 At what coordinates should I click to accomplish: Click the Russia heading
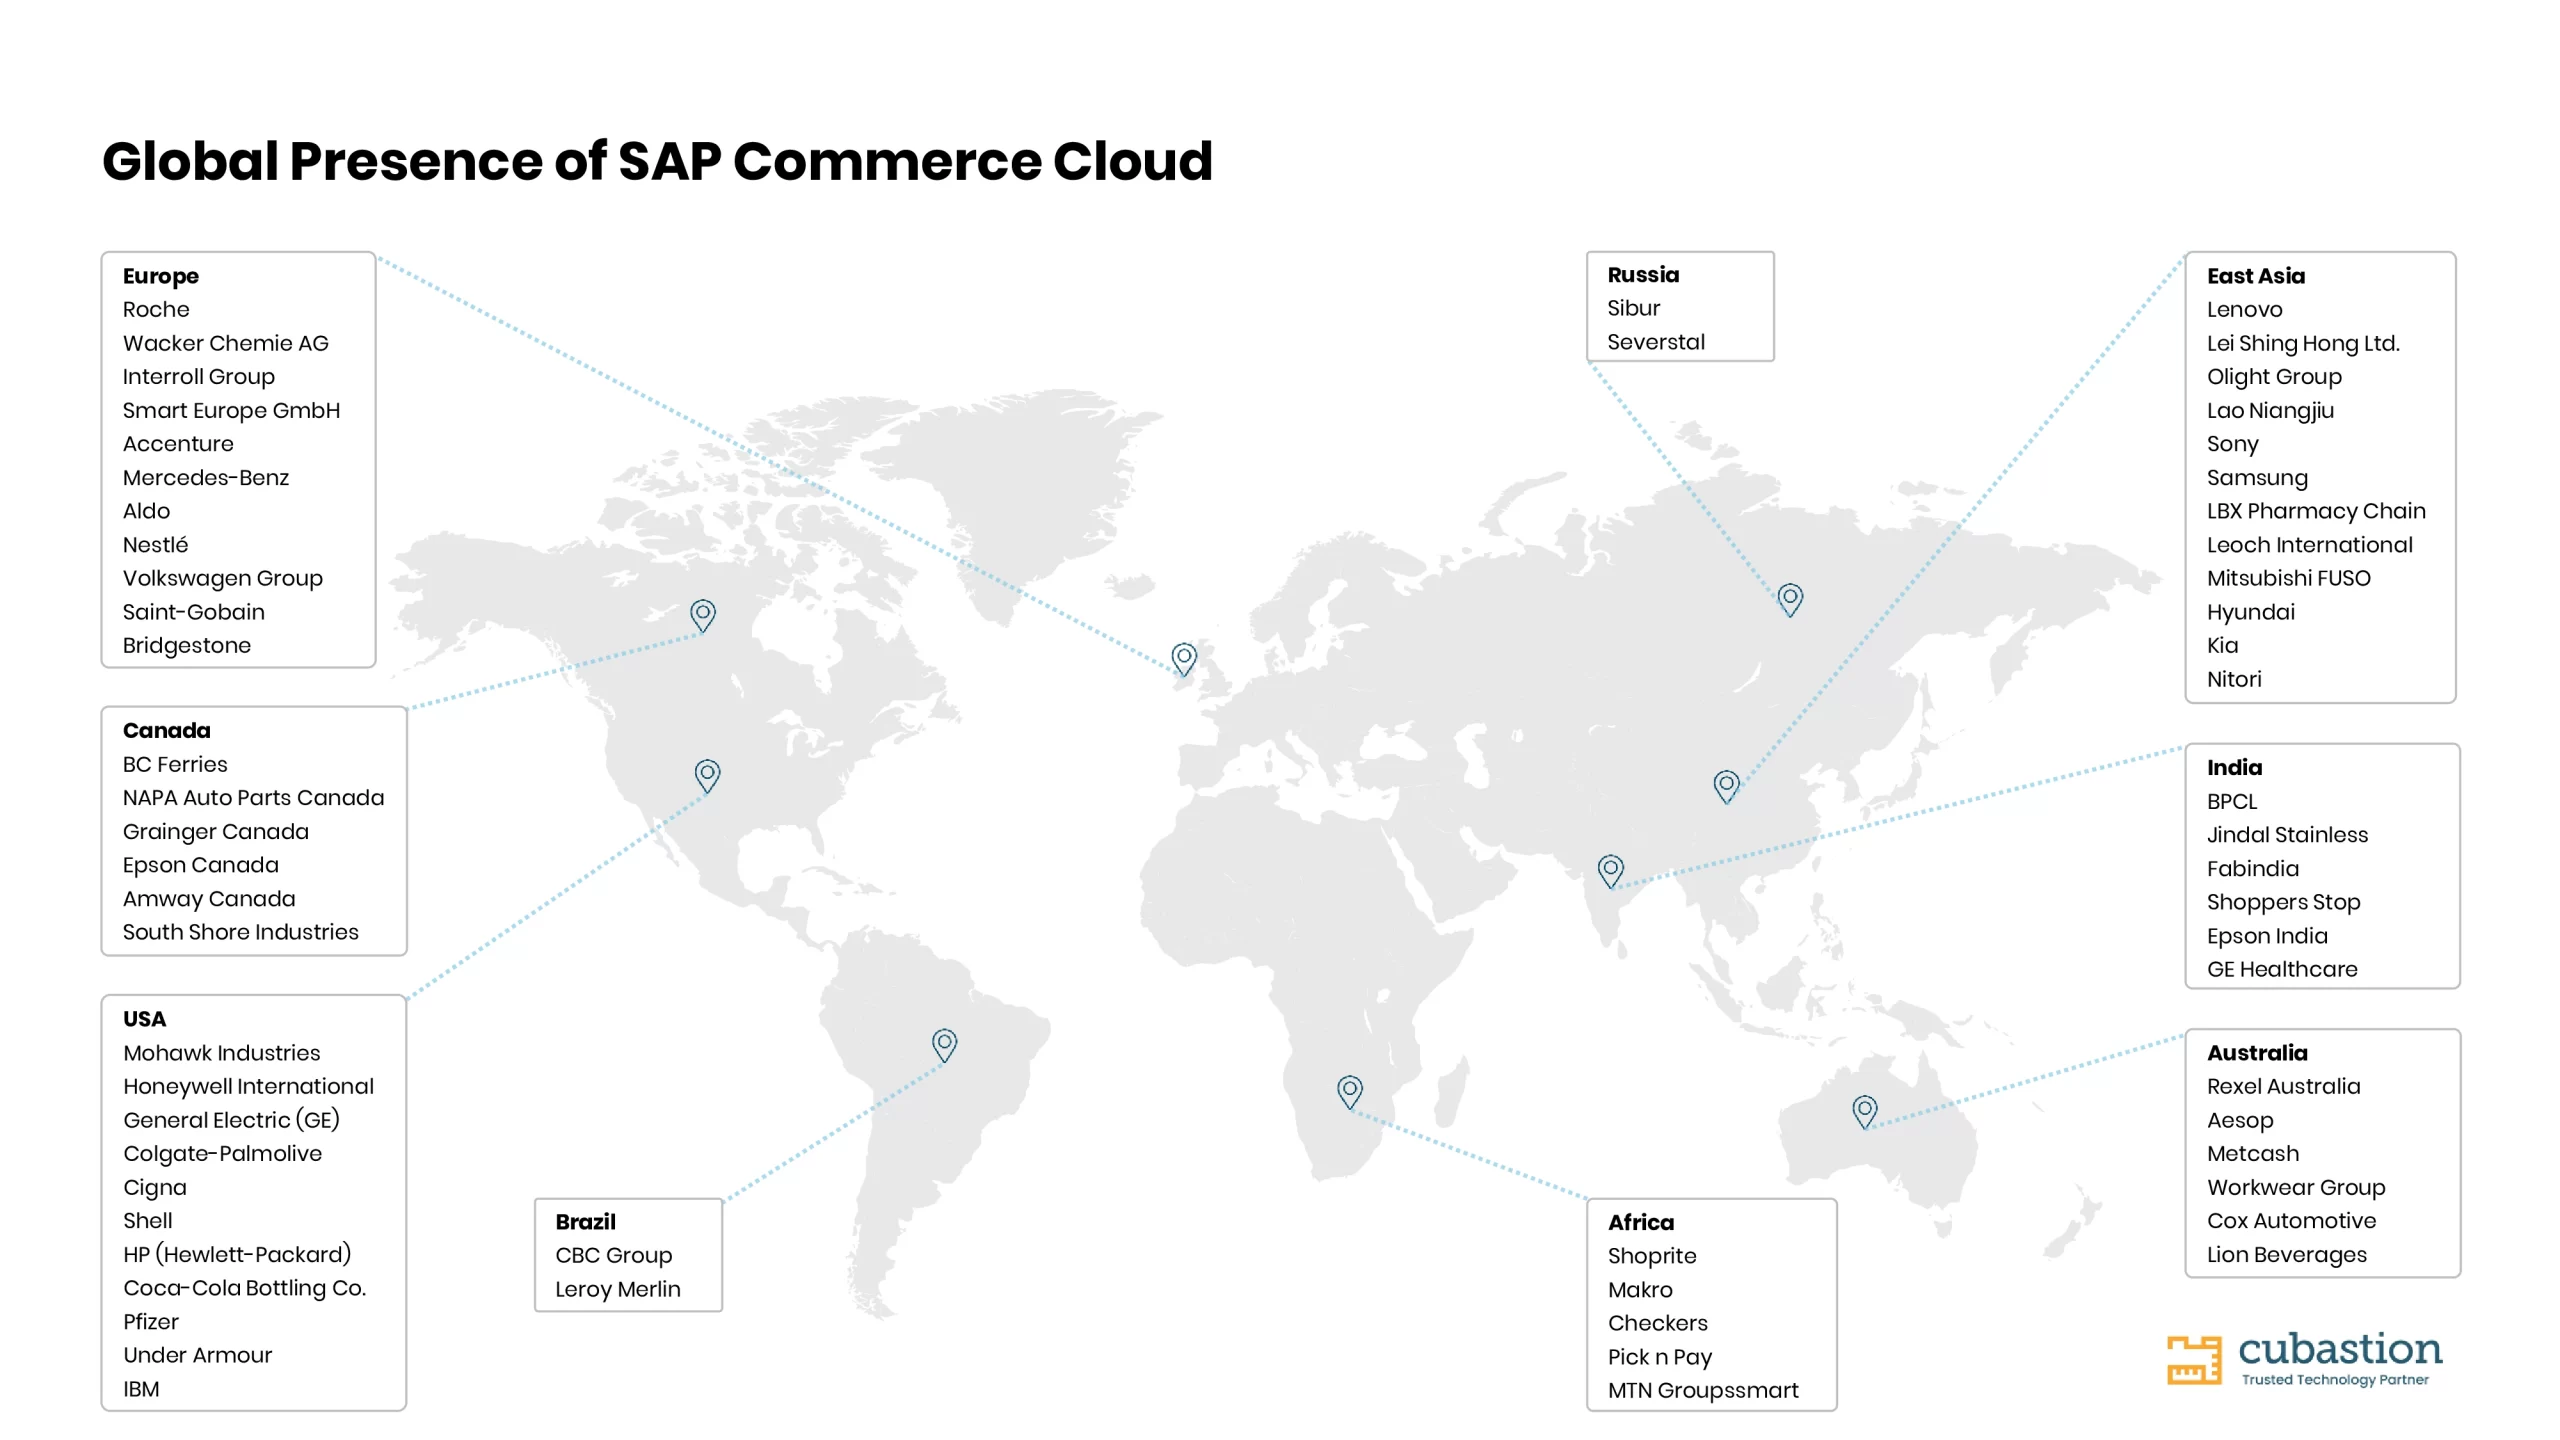click(1643, 275)
